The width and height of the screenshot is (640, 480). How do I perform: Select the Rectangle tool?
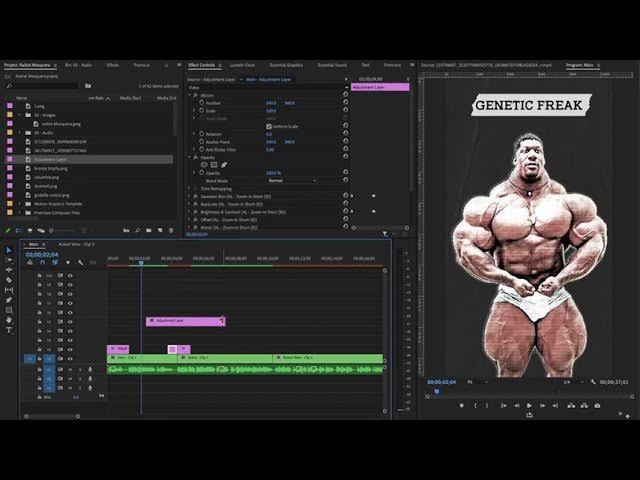[9, 310]
